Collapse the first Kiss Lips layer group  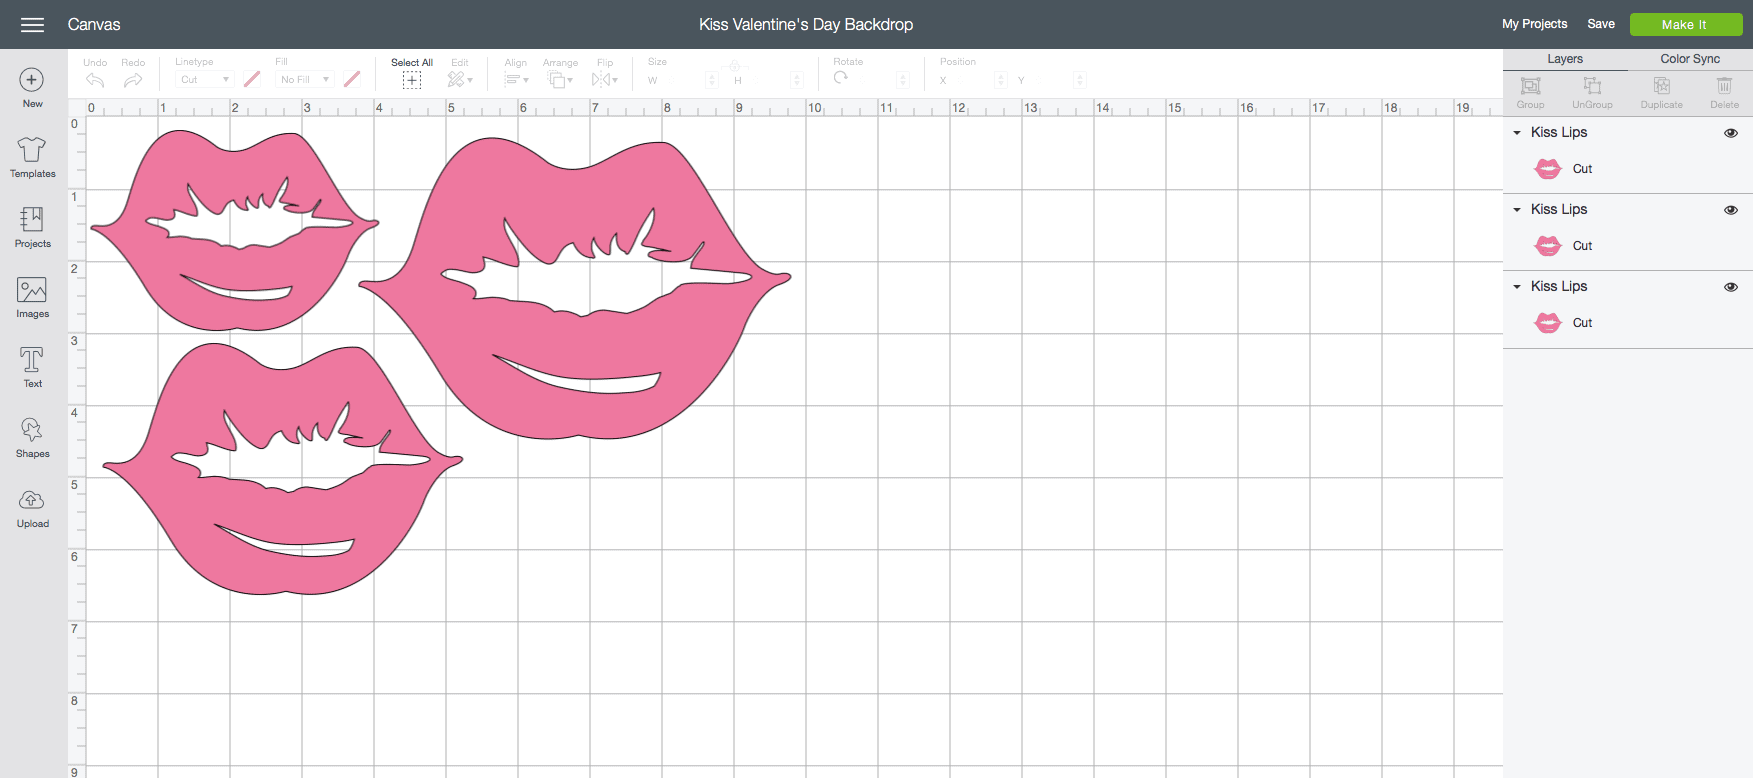point(1517,133)
